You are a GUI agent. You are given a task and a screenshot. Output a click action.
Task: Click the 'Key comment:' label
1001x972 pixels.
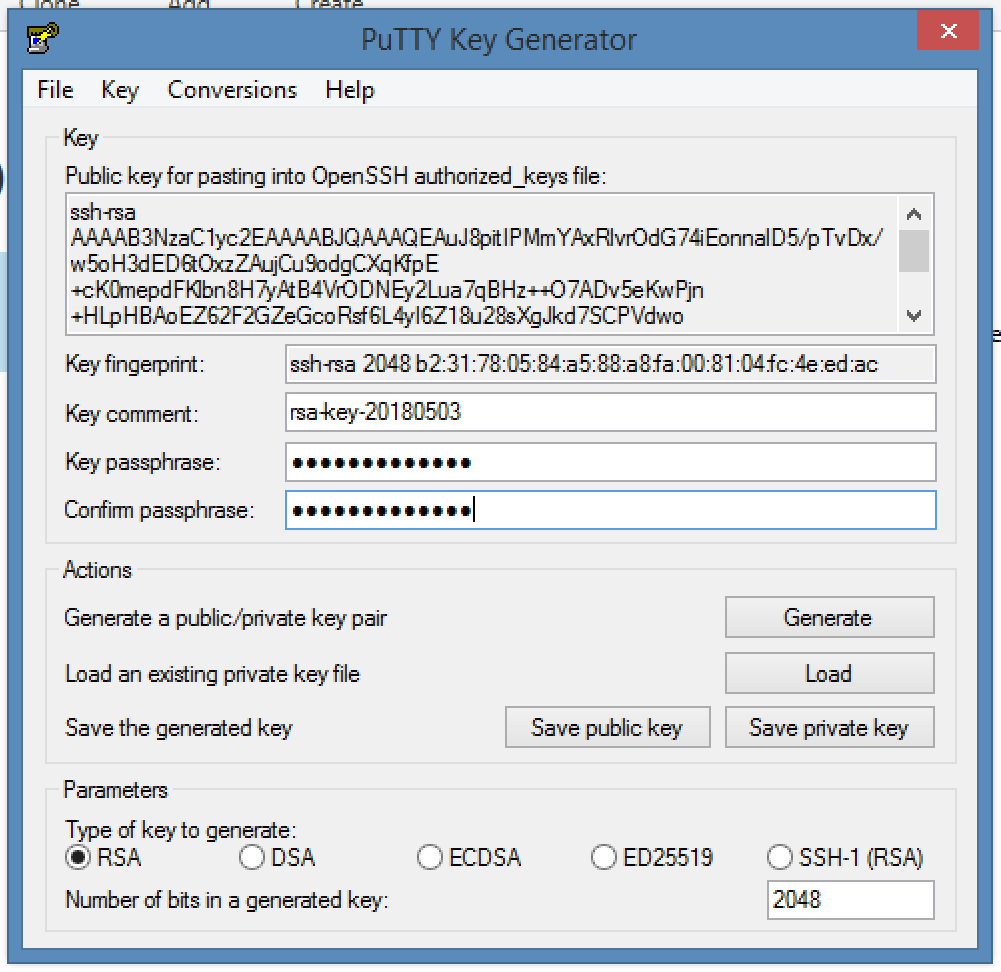pyautogui.click(x=132, y=414)
